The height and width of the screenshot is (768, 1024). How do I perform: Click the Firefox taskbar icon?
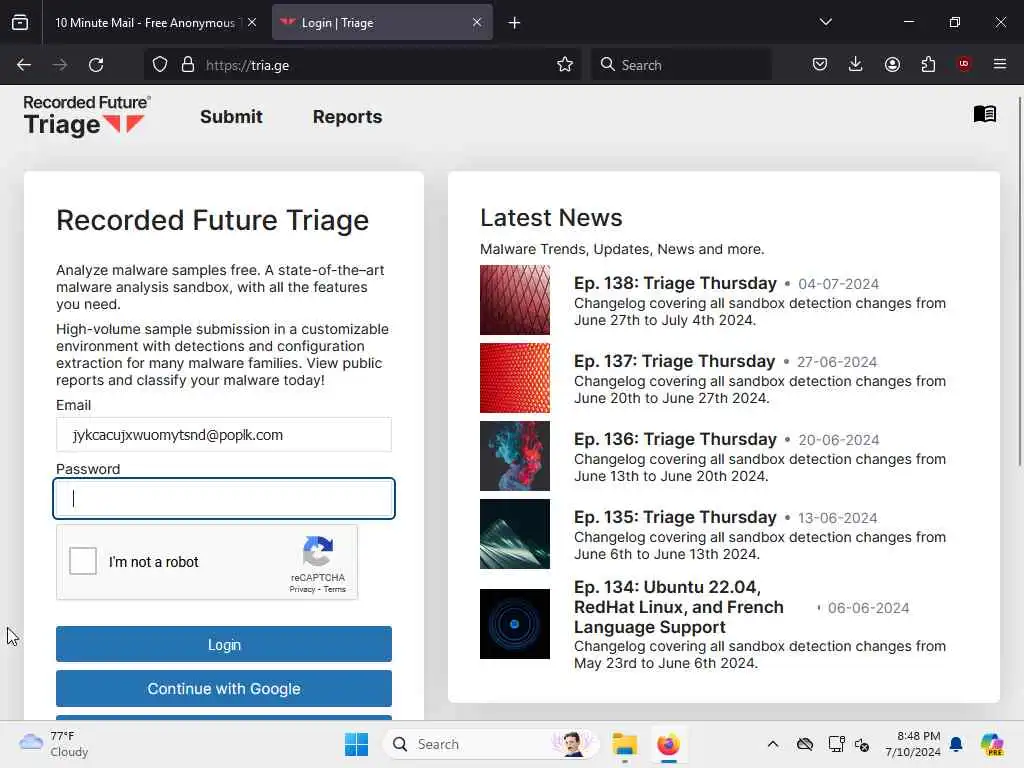[x=668, y=744]
